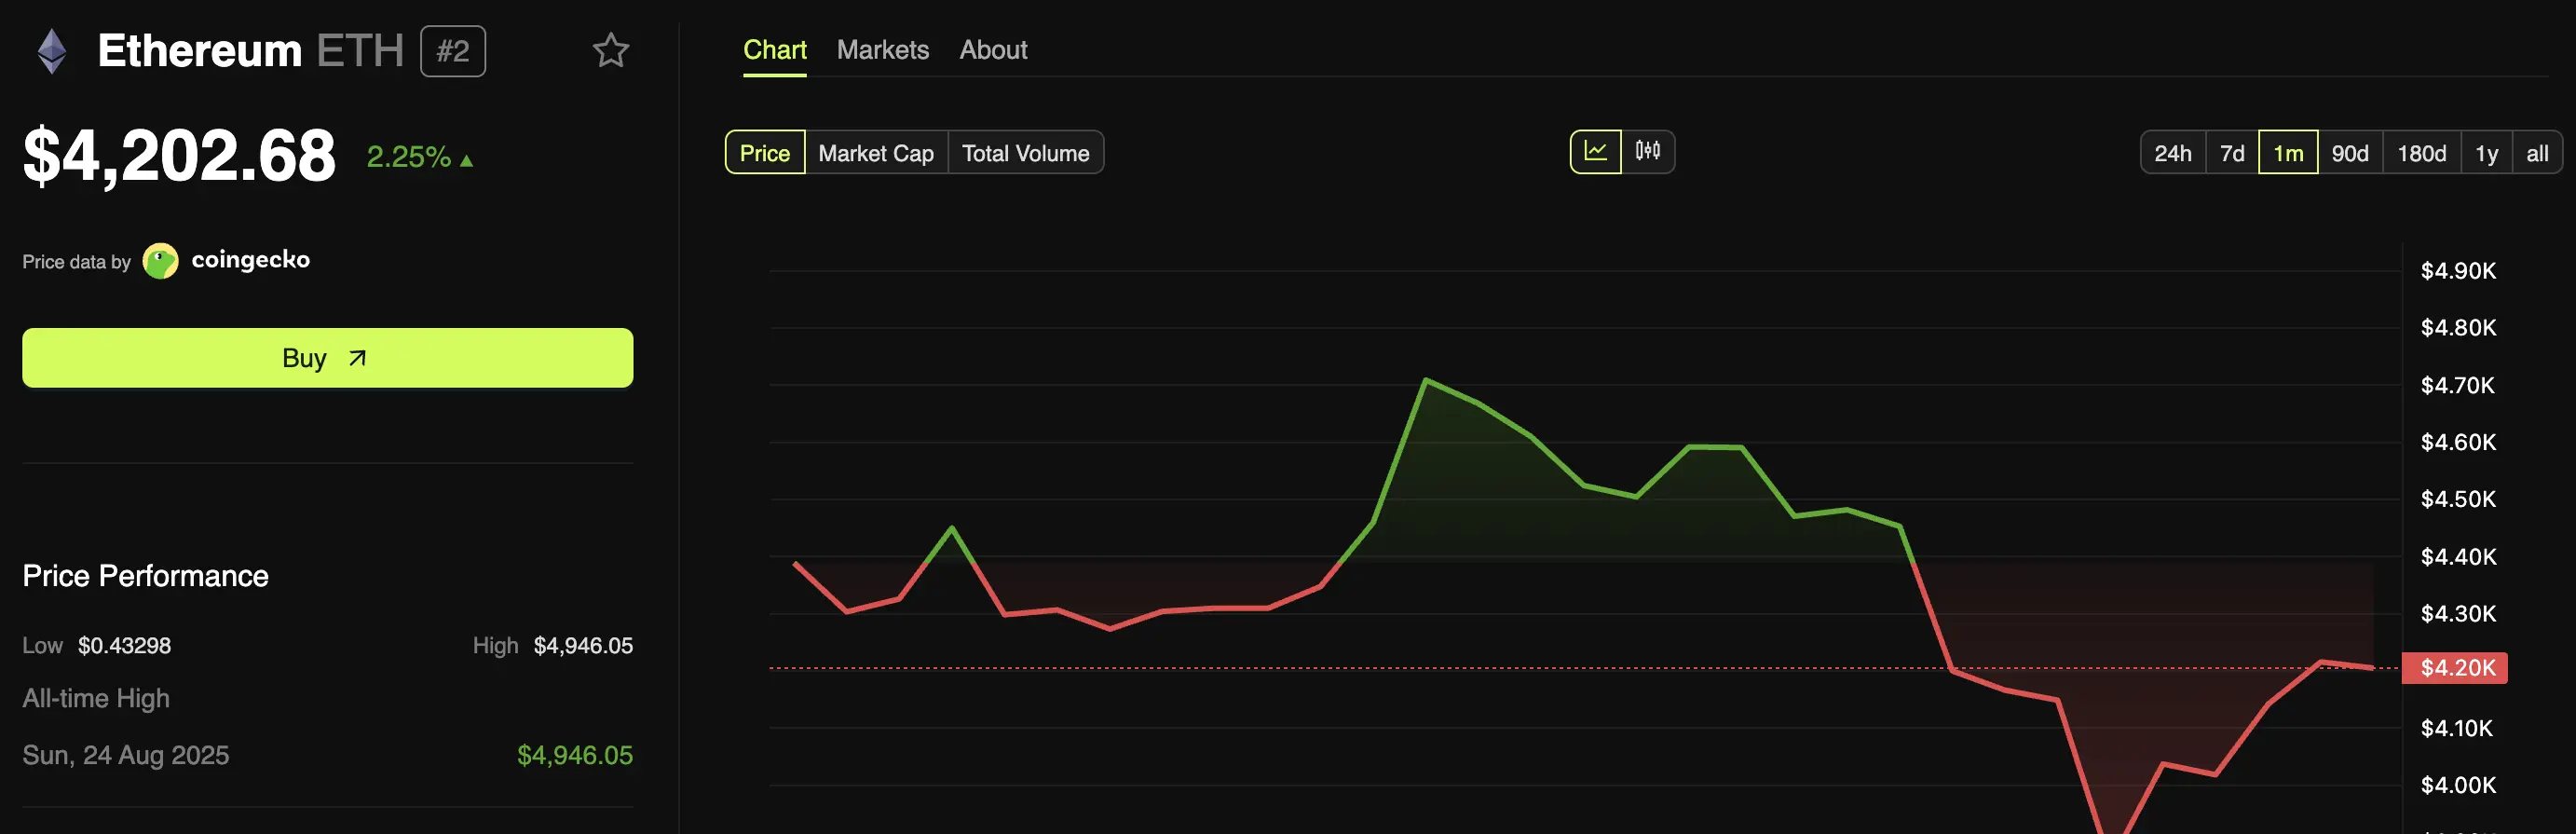Click the $4.40K axis label
The image size is (2576, 834).
(2458, 557)
